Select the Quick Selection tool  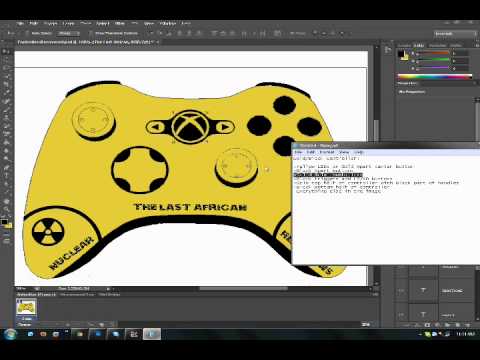6,76
